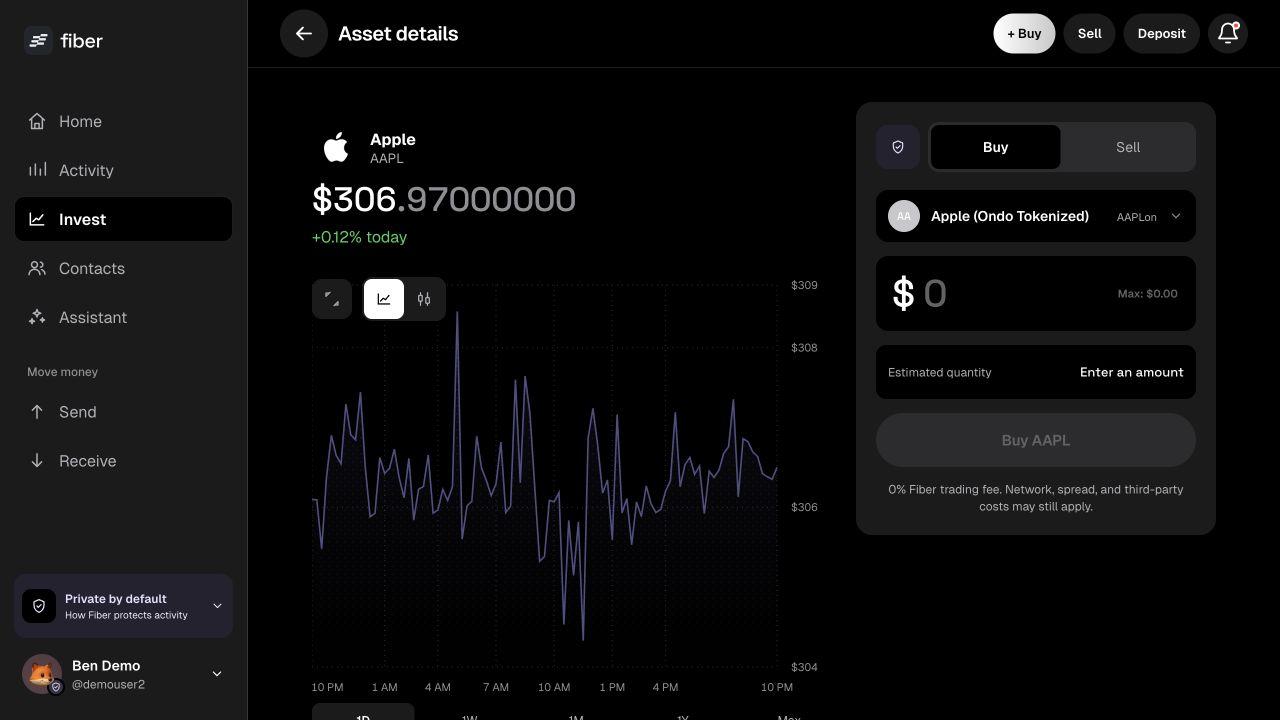Select the Sell tab in trade panel
Screen dimensions: 1280x720
(x=1128, y=147)
